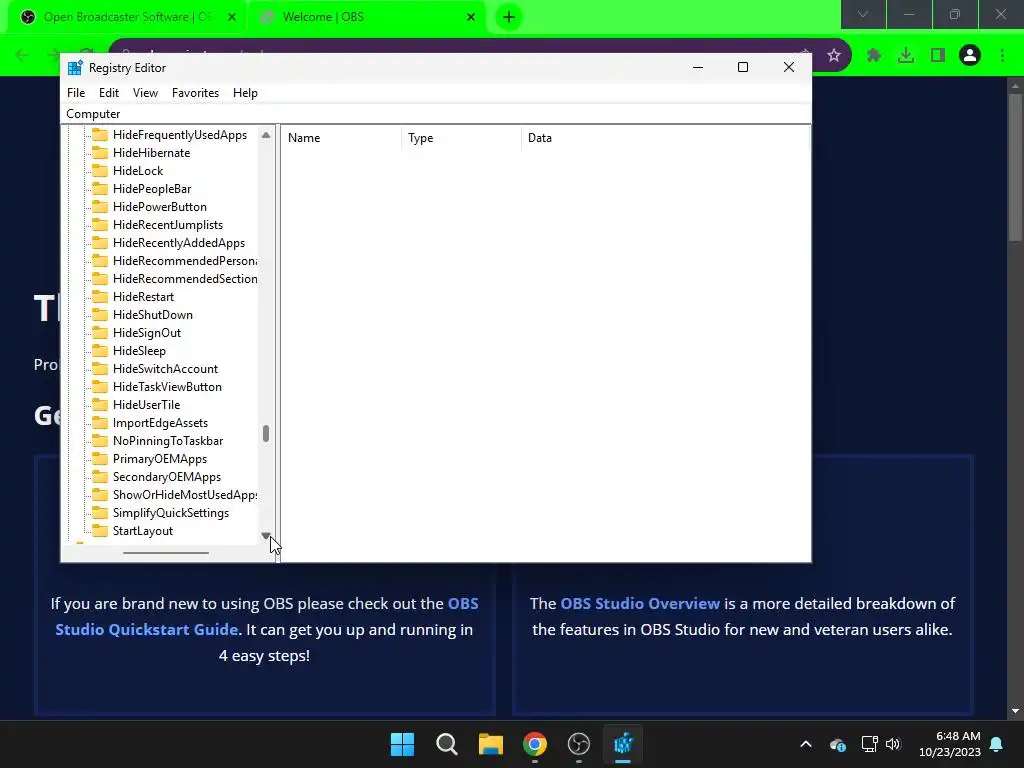
Task: Click the tree scroll-up arrow
Action: point(266,135)
